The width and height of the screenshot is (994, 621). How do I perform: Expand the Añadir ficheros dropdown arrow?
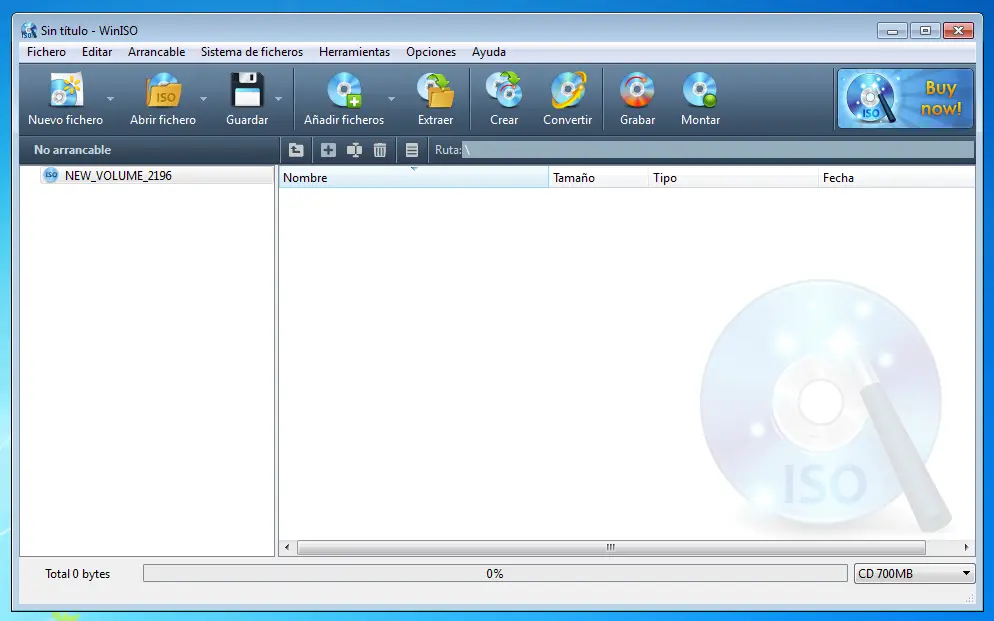(391, 98)
